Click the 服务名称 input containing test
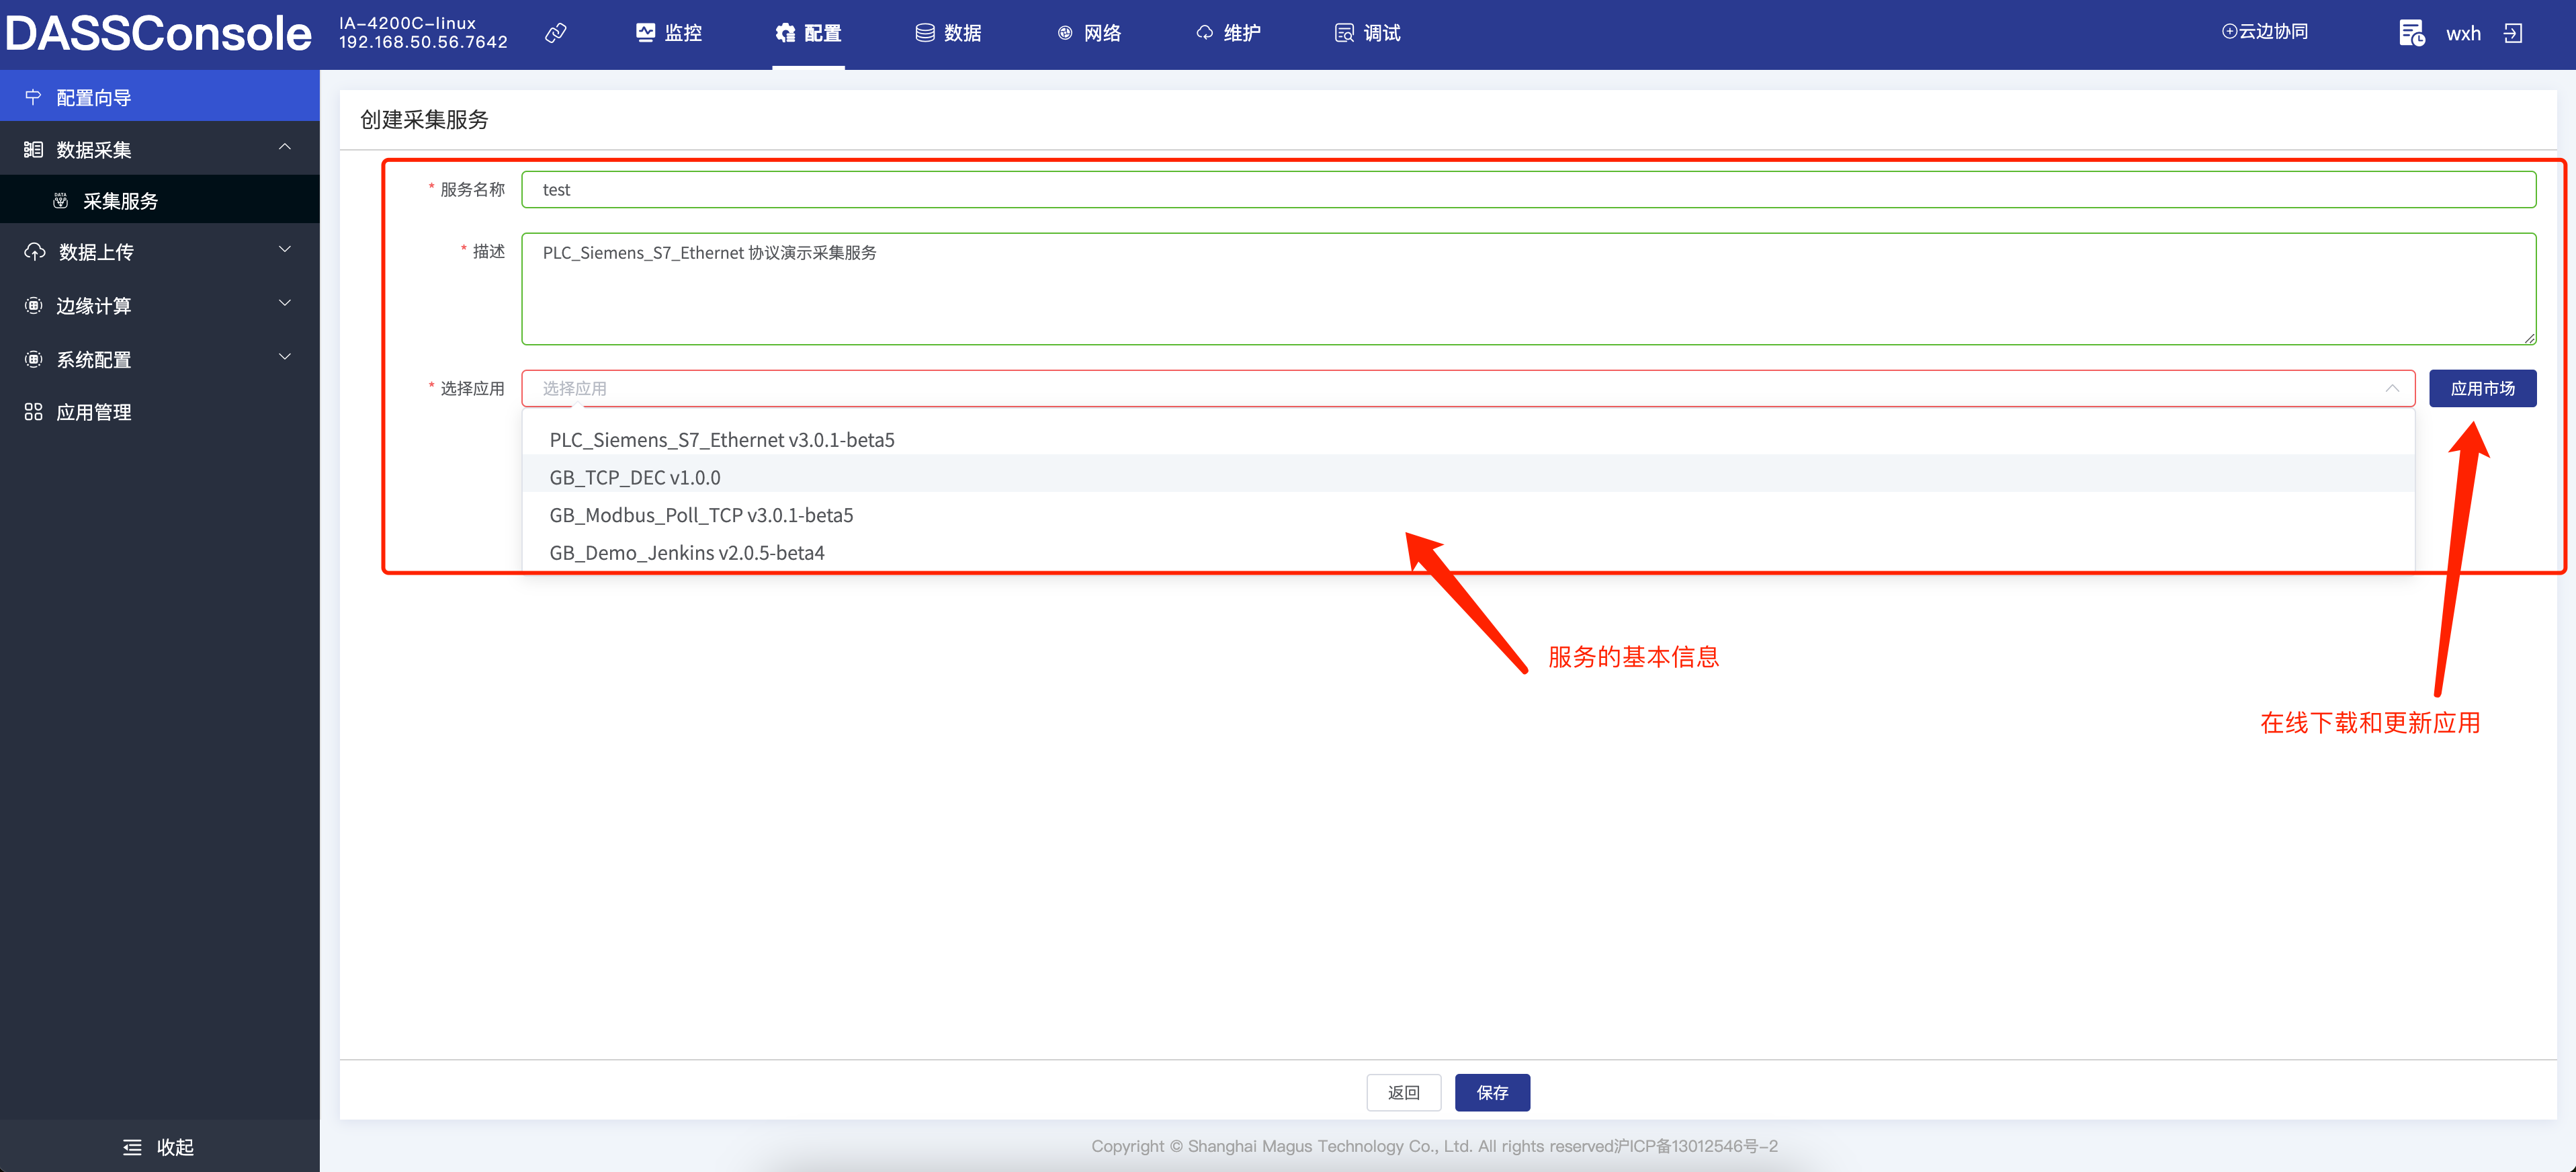Viewport: 2576px width, 1172px height. pyautogui.click(x=1528, y=189)
